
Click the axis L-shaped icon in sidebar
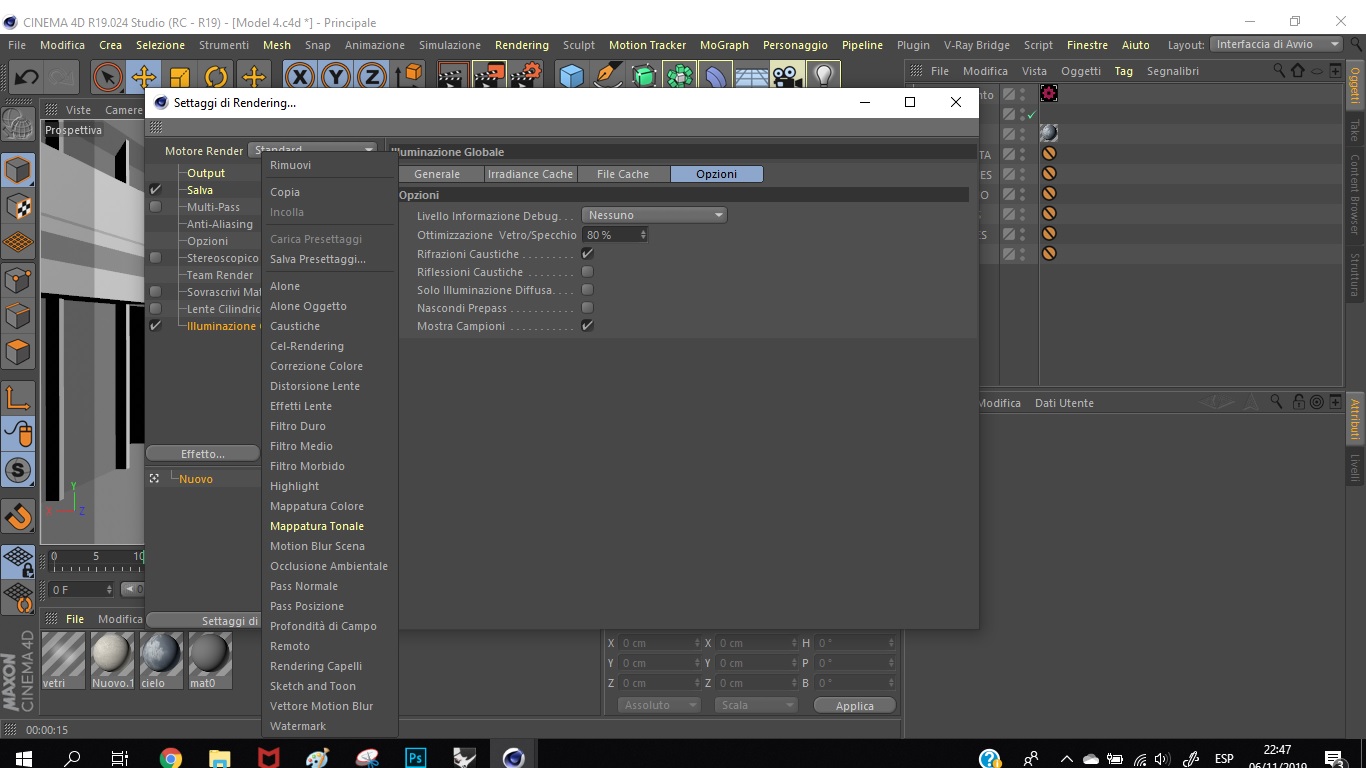18,398
